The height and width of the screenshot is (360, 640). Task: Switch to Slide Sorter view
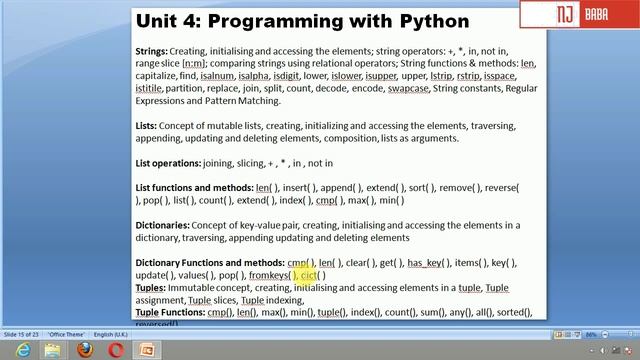(568, 335)
